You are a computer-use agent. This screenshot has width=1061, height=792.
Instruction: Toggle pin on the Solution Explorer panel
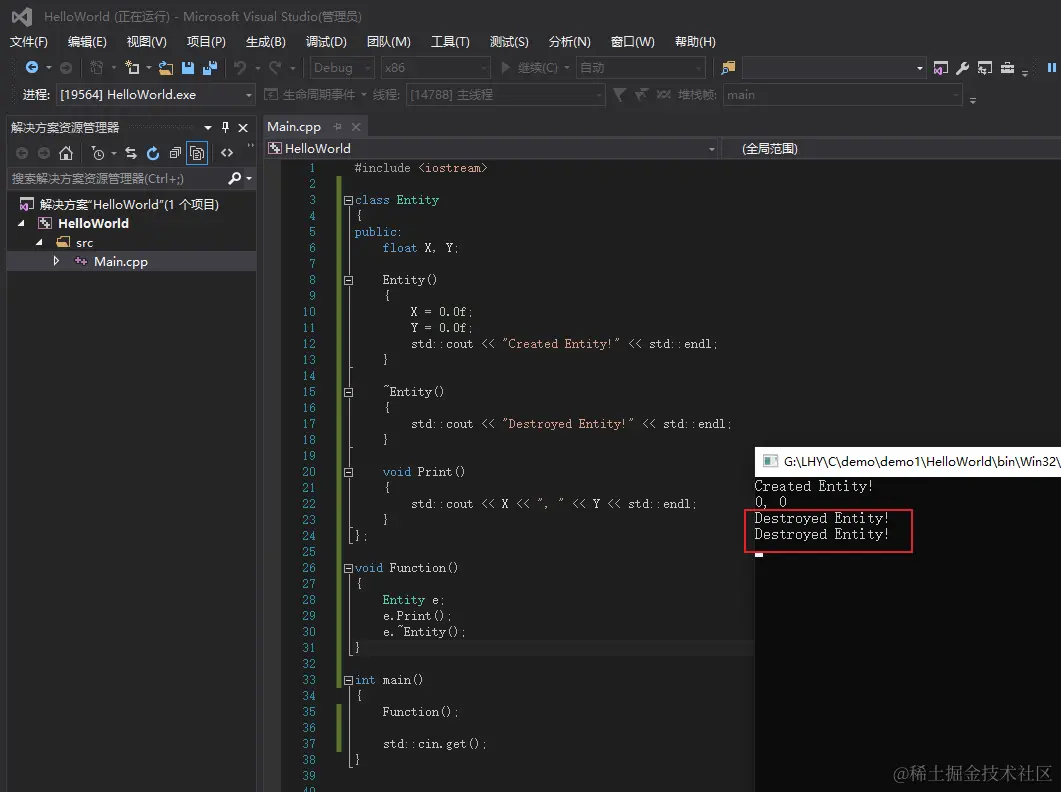click(226, 127)
